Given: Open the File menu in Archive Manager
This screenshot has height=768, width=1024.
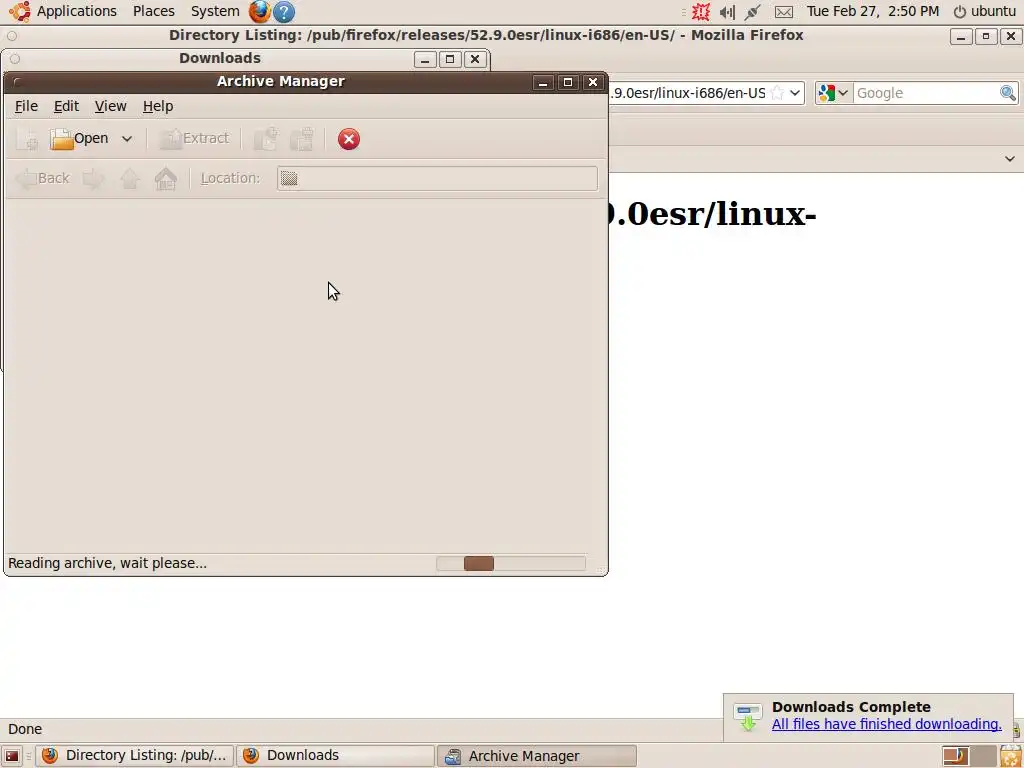Looking at the screenshot, I should [26, 106].
